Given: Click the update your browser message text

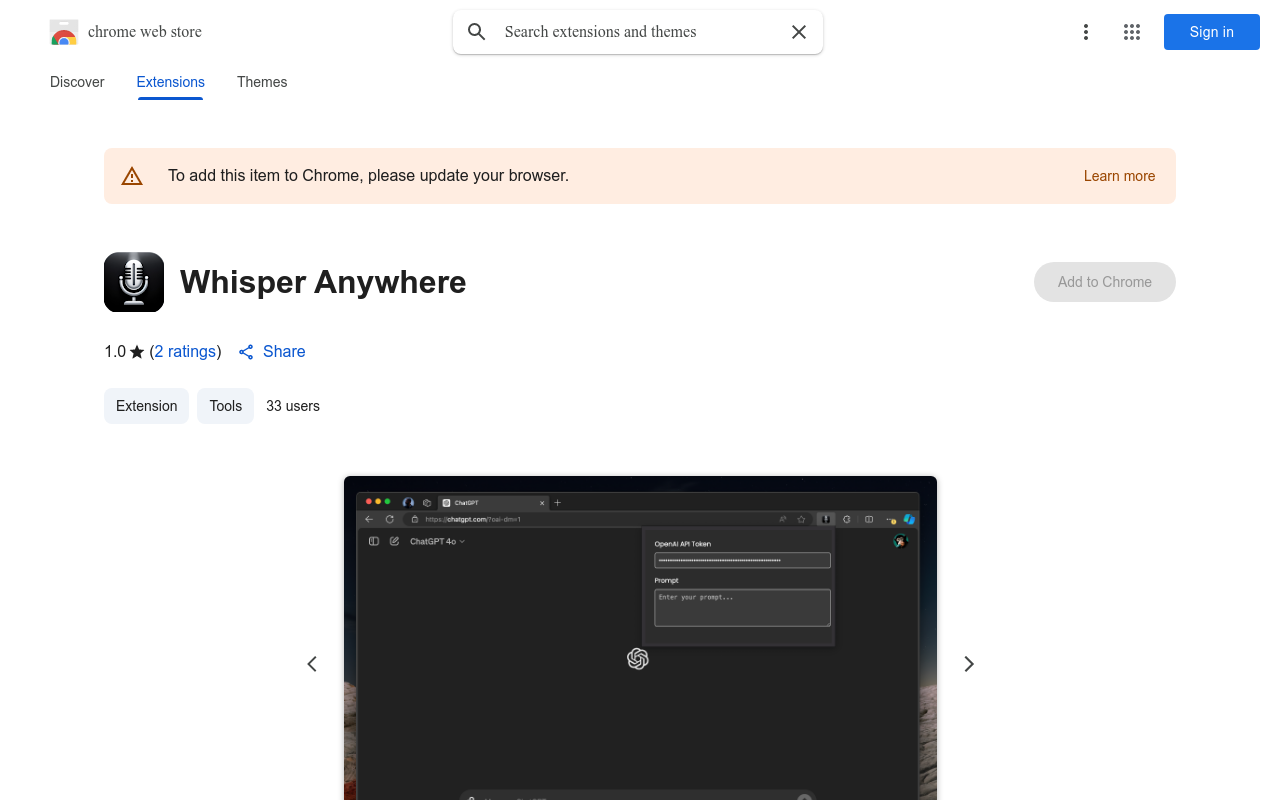Looking at the screenshot, I should pyautogui.click(x=368, y=176).
